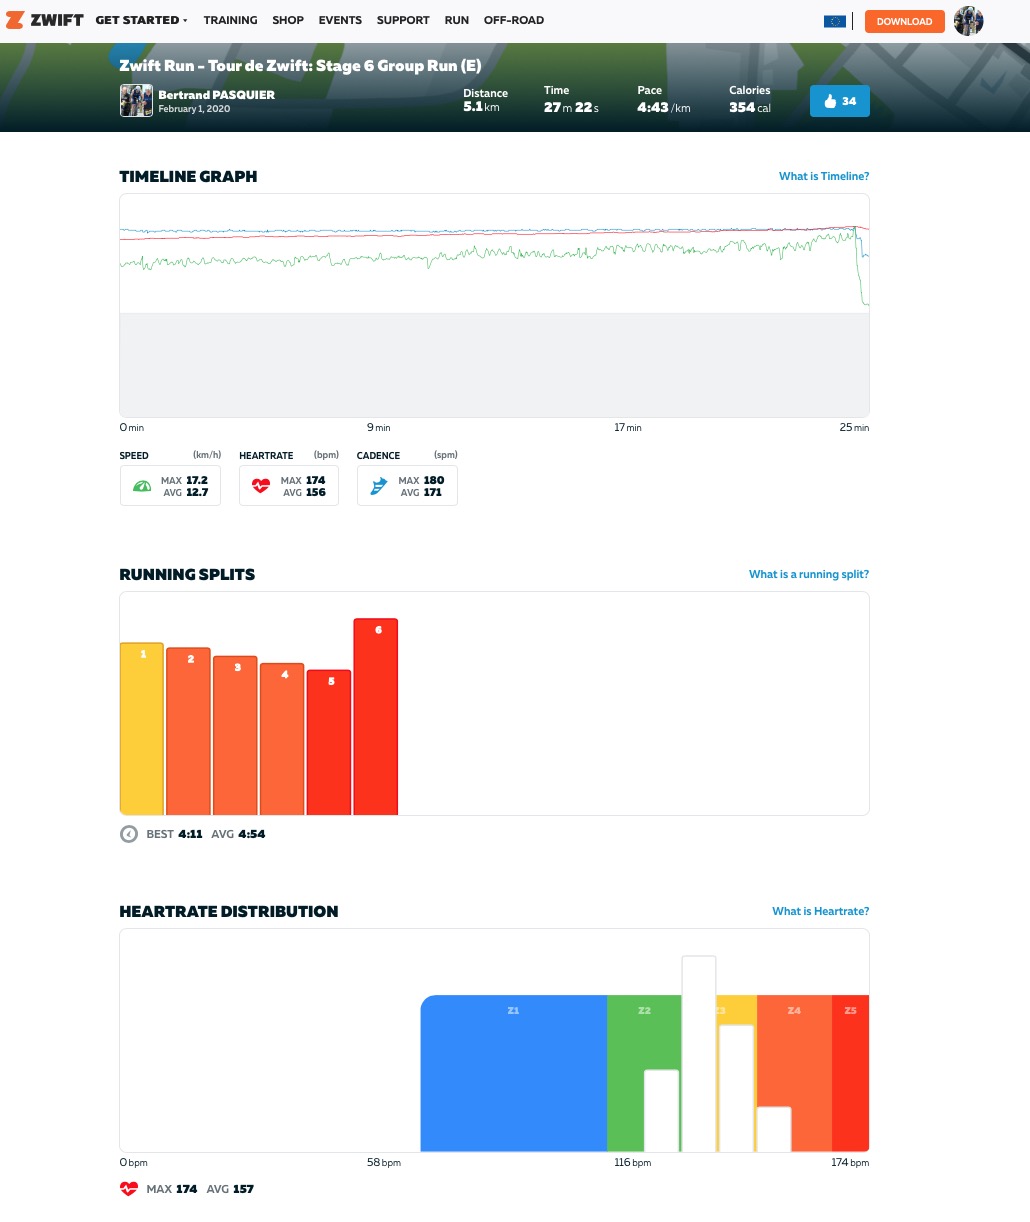Click the orange DOWNLOAD button
Image resolution: width=1030 pixels, height=1222 pixels.
[x=904, y=21]
